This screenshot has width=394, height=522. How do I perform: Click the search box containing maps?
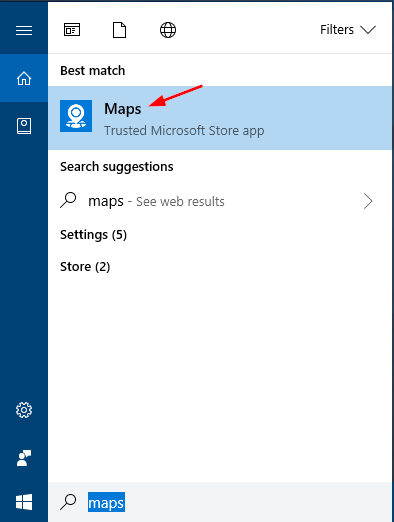click(220, 502)
